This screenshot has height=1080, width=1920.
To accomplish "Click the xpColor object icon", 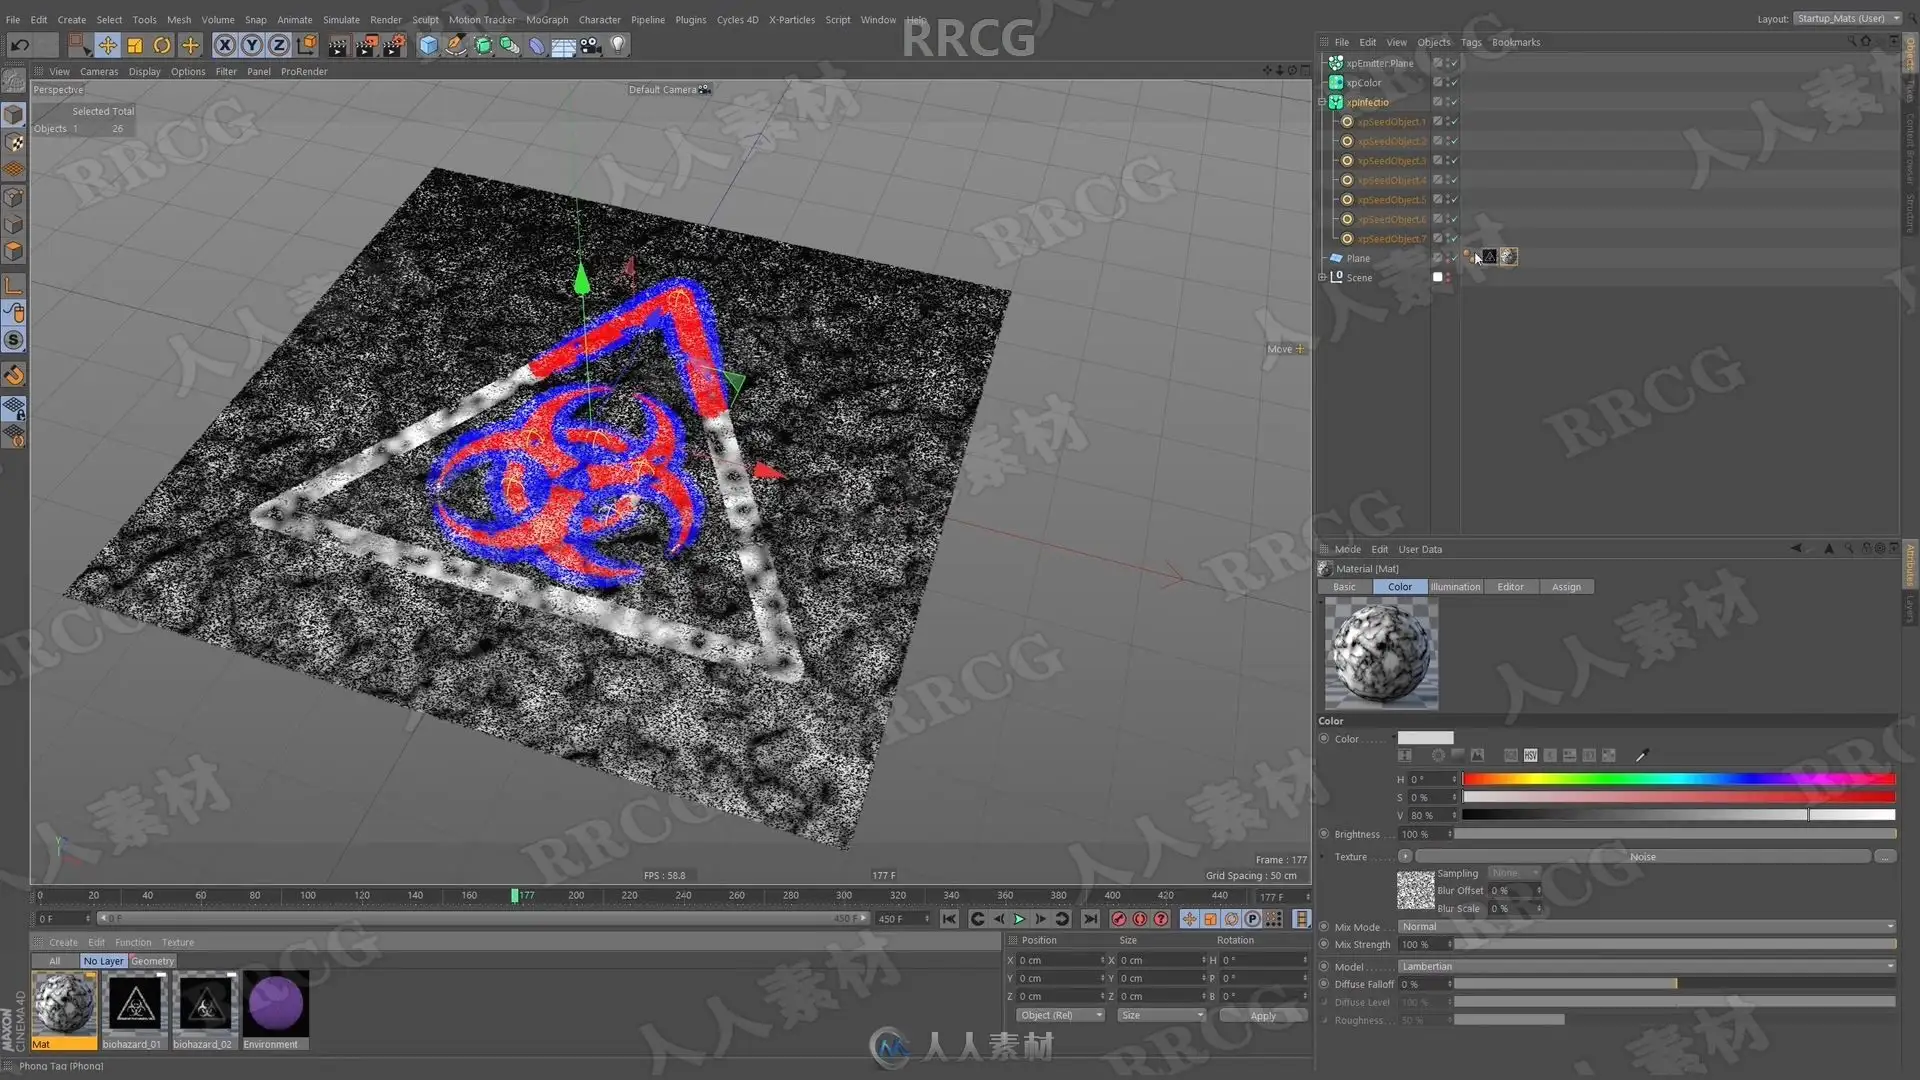I will (x=1336, y=83).
